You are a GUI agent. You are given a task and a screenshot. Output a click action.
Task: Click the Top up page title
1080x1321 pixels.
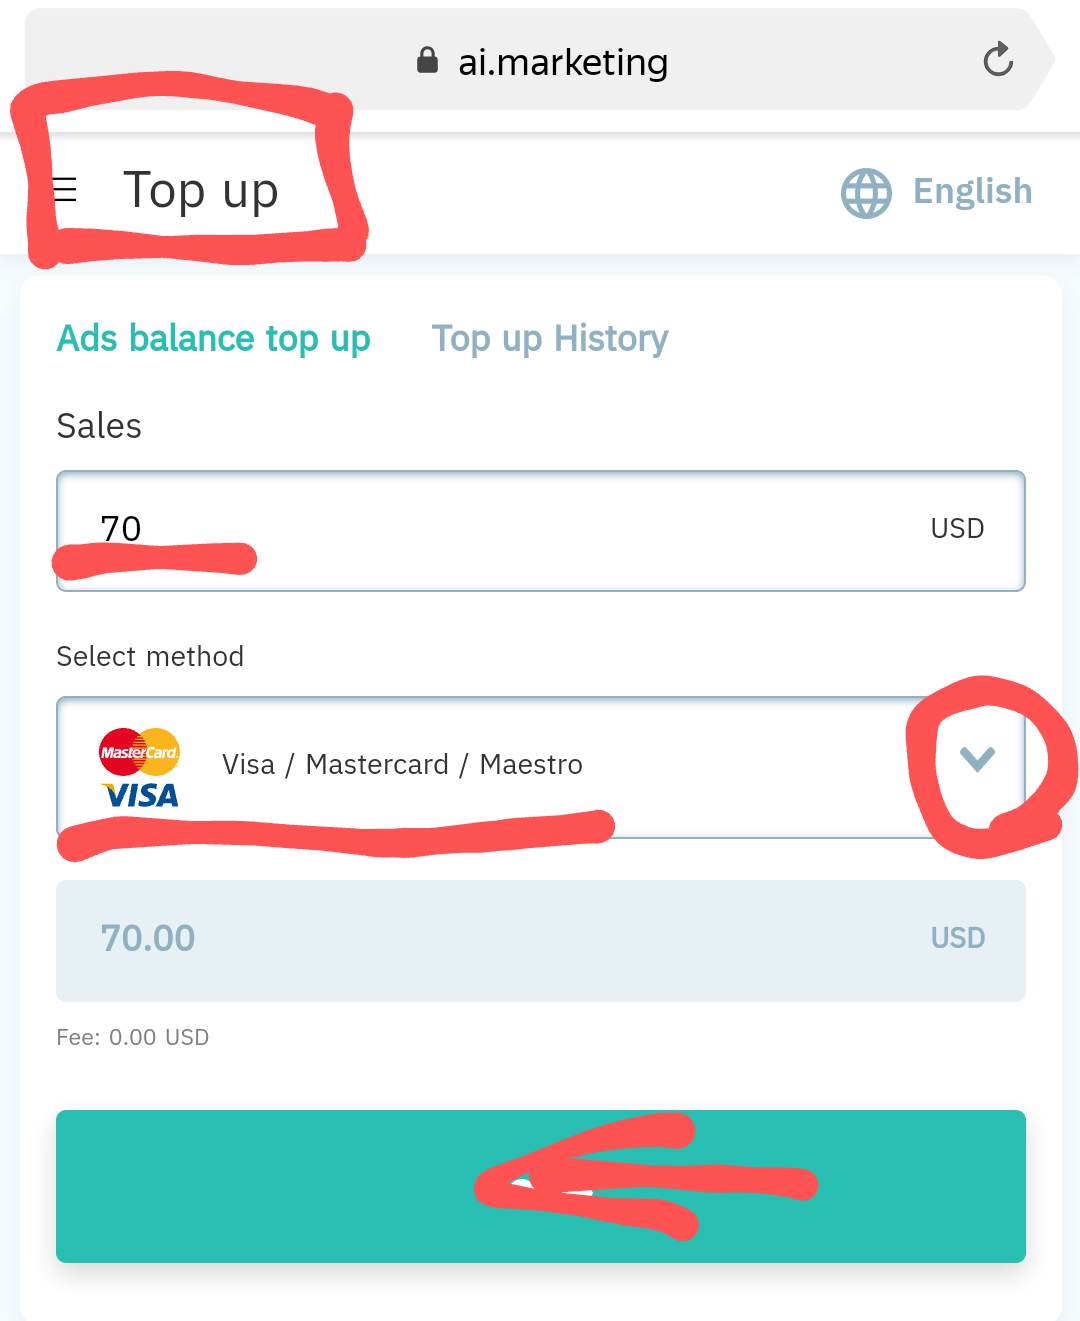pos(200,192)
